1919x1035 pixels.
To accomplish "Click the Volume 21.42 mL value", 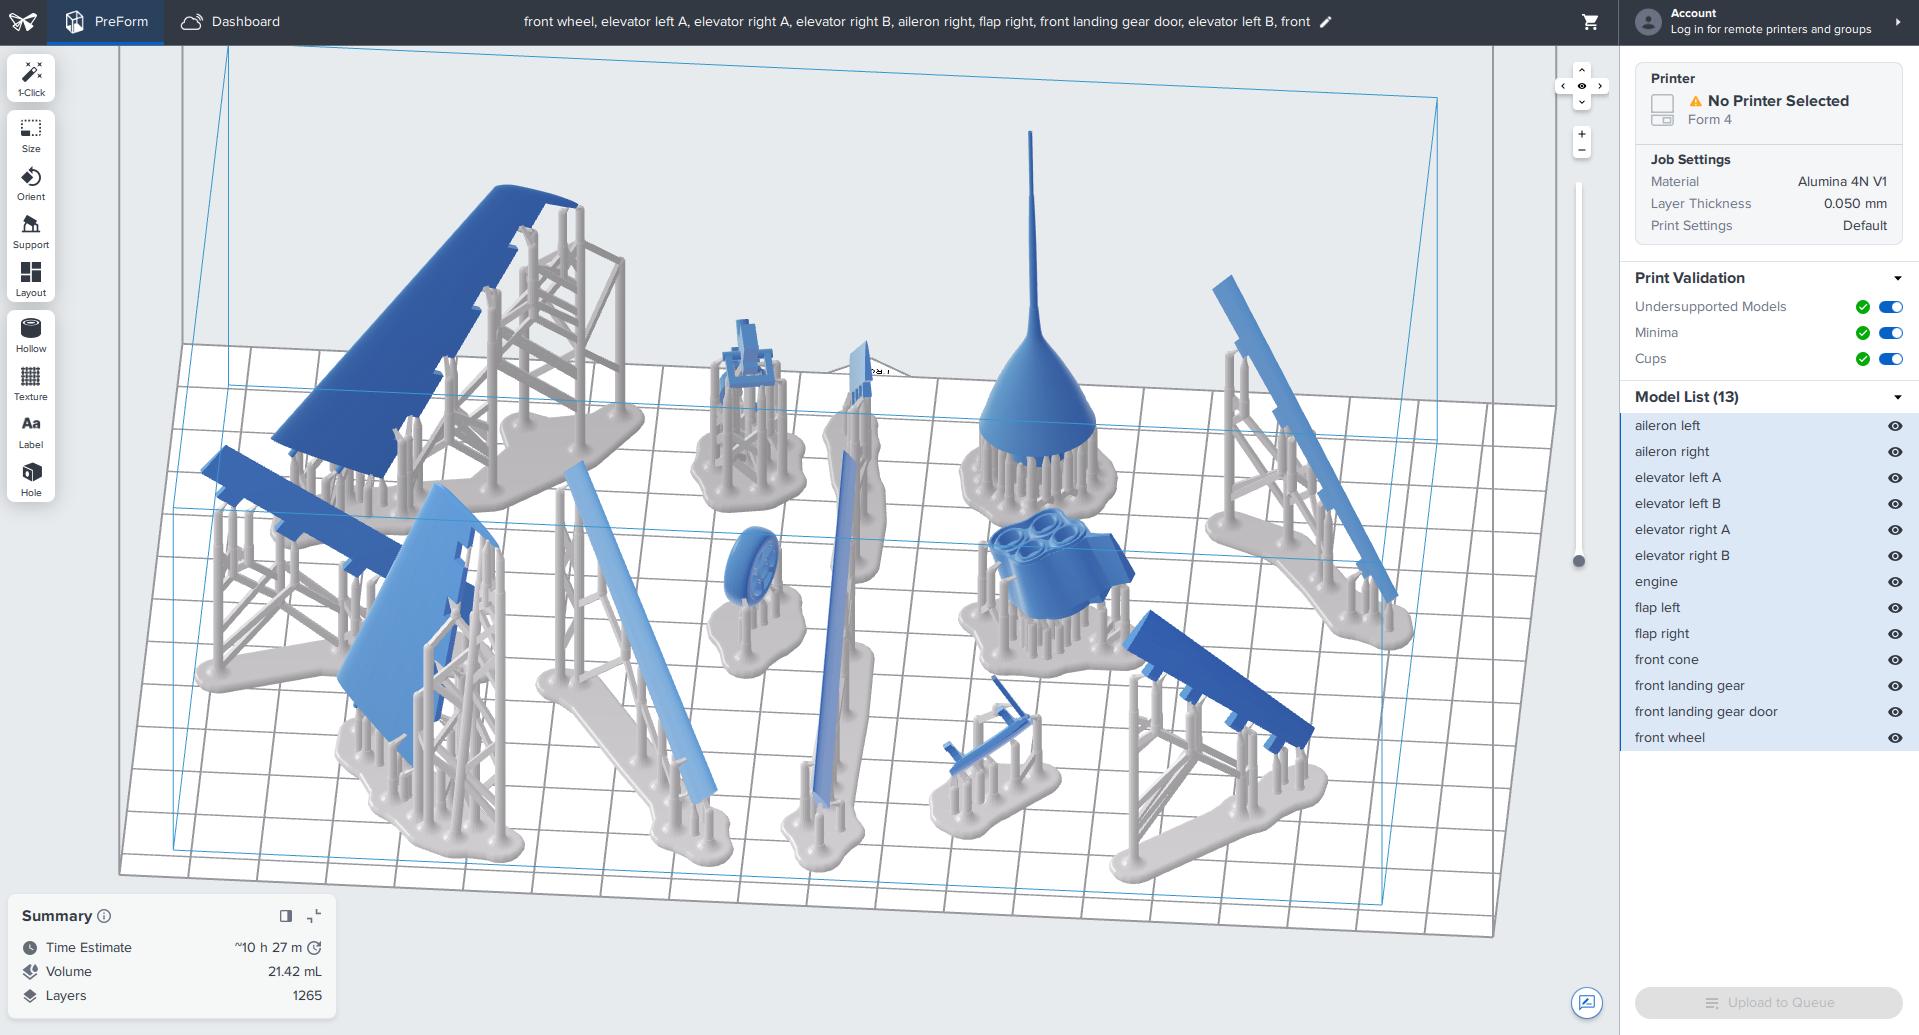I will tap(295, 972).
